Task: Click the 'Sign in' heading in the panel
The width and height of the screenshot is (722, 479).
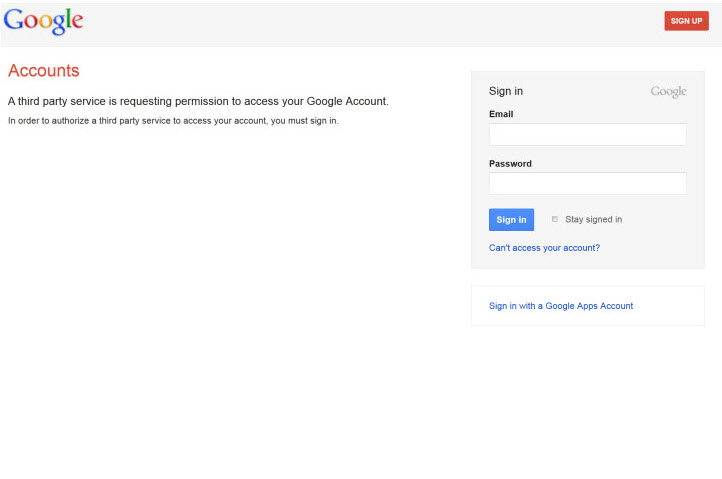Action: pos(505,91)
